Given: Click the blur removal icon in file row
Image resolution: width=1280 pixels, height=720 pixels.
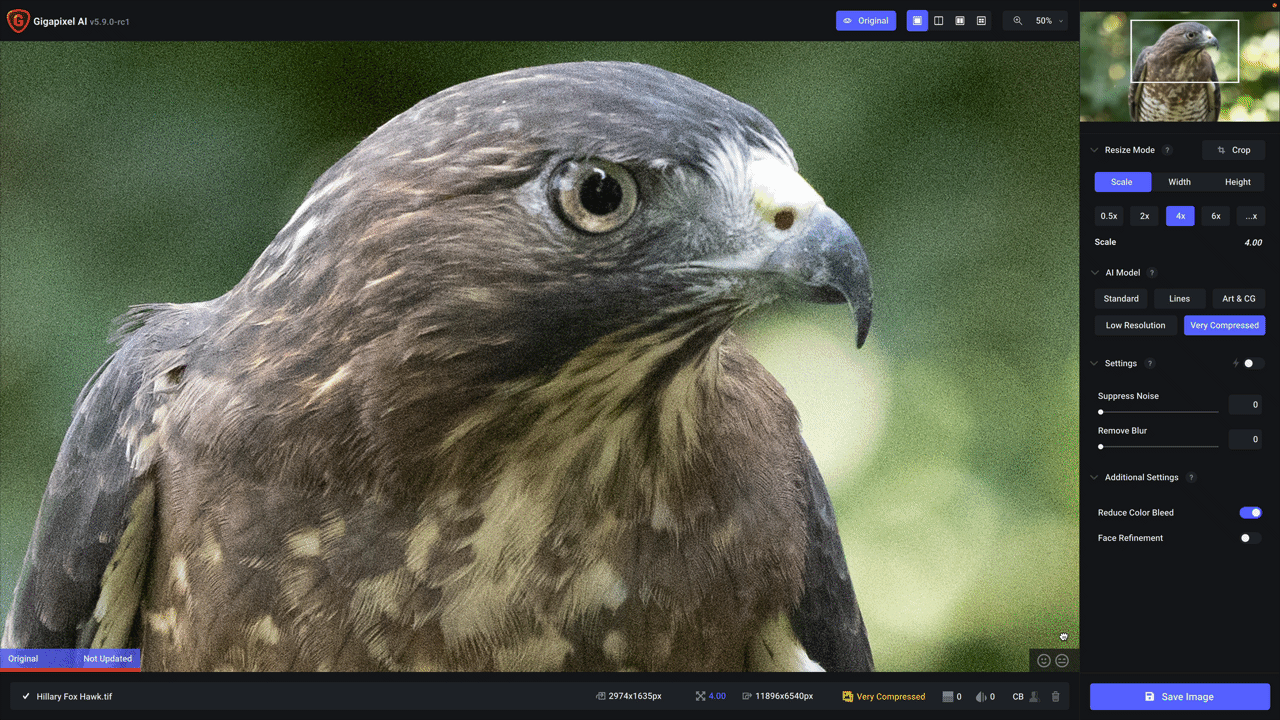Looking at the screenshot, I should pyautogui.click(x=982, y=696).
